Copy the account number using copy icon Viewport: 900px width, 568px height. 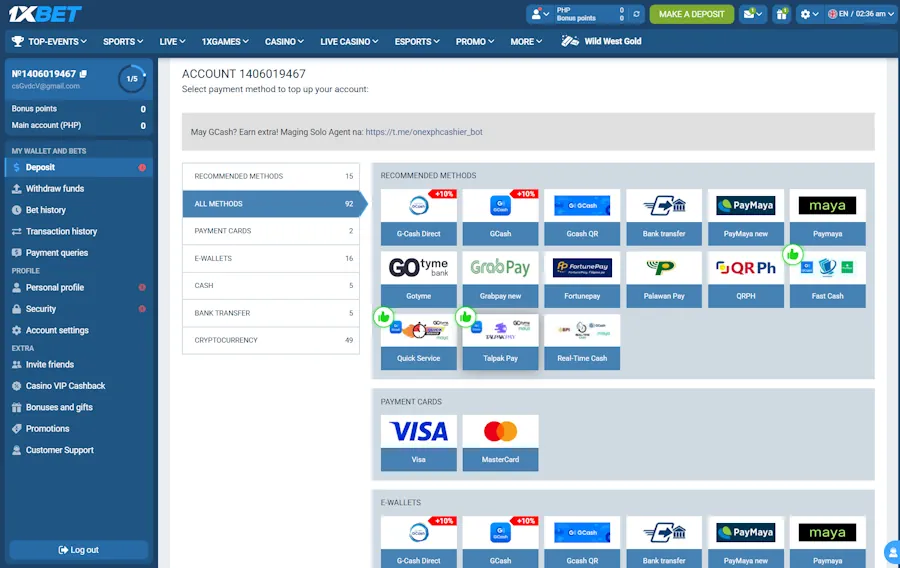[83, 74]
